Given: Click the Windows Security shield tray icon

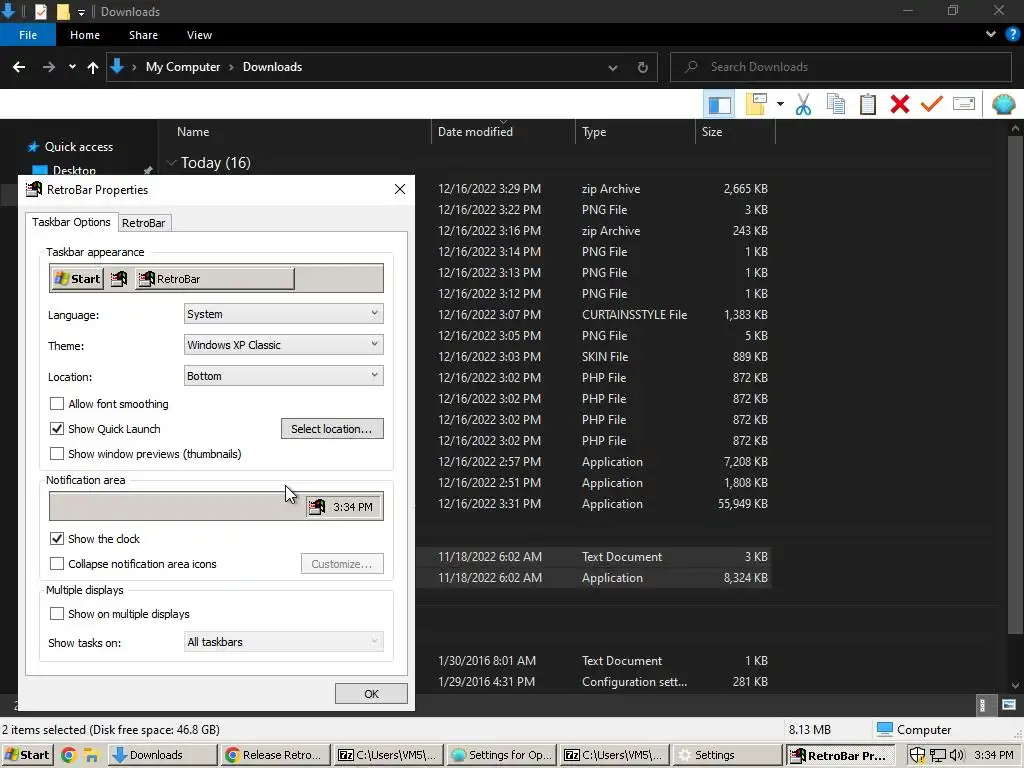Looking at the screenshot, I should click(917, 755).
